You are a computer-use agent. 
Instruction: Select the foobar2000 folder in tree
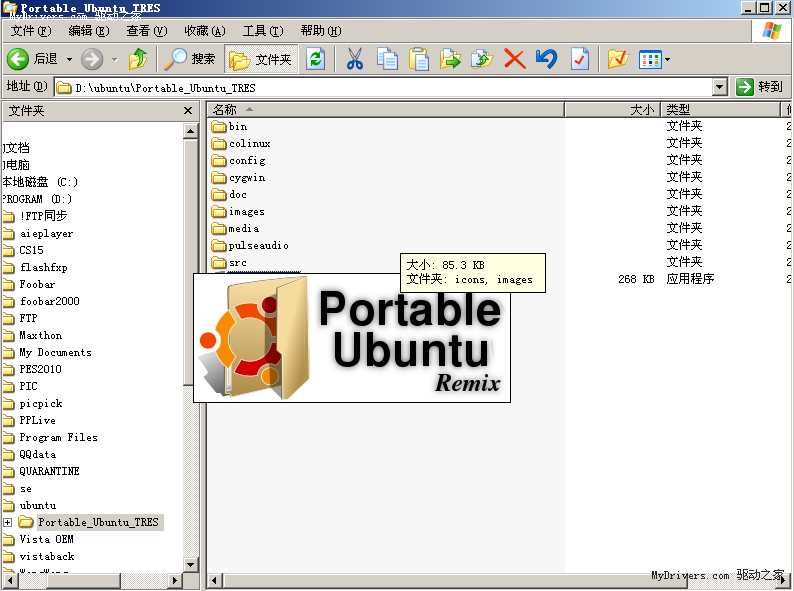(49, 301)
